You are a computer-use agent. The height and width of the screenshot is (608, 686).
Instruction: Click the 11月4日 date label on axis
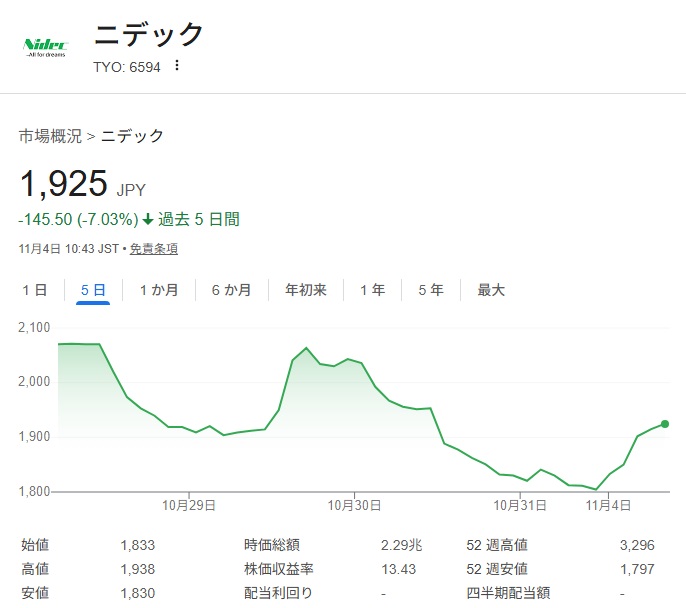[x=608, y=506]
